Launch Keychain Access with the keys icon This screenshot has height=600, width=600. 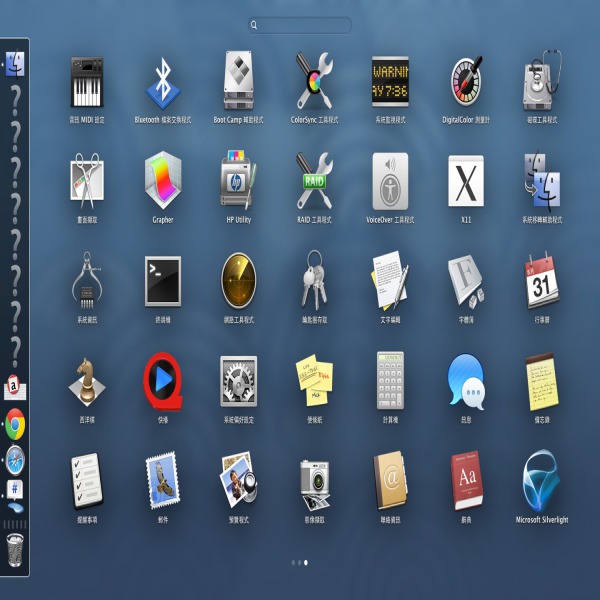tap(314, 280)
